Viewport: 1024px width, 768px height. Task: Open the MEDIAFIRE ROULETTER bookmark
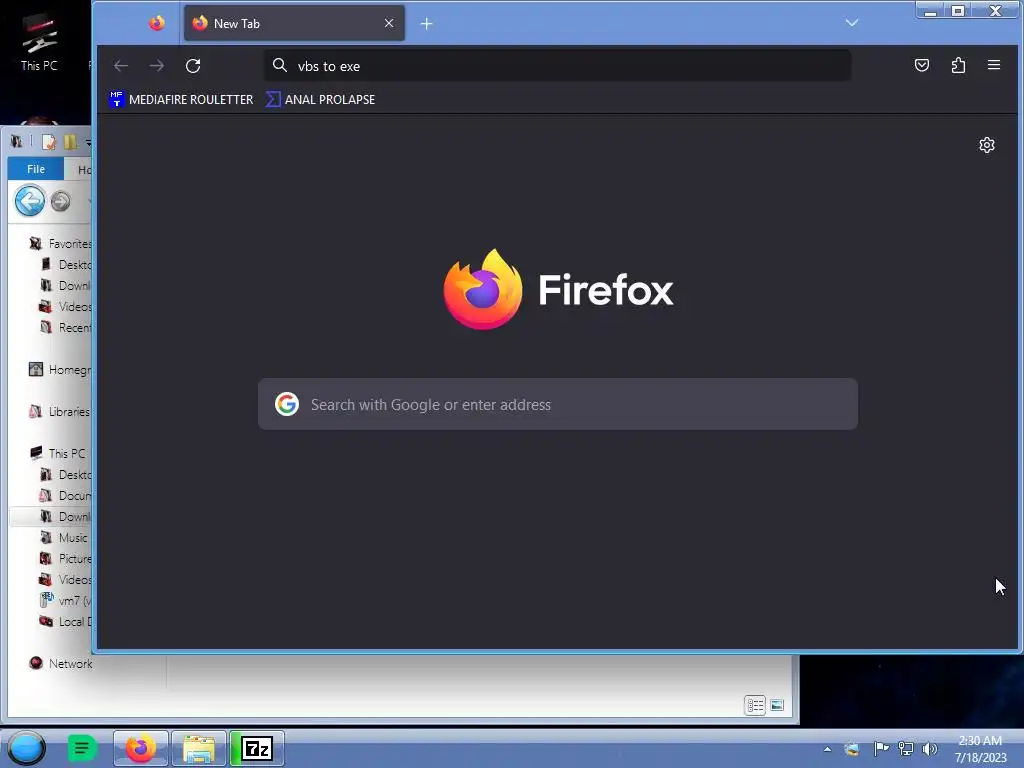point(181,99)
